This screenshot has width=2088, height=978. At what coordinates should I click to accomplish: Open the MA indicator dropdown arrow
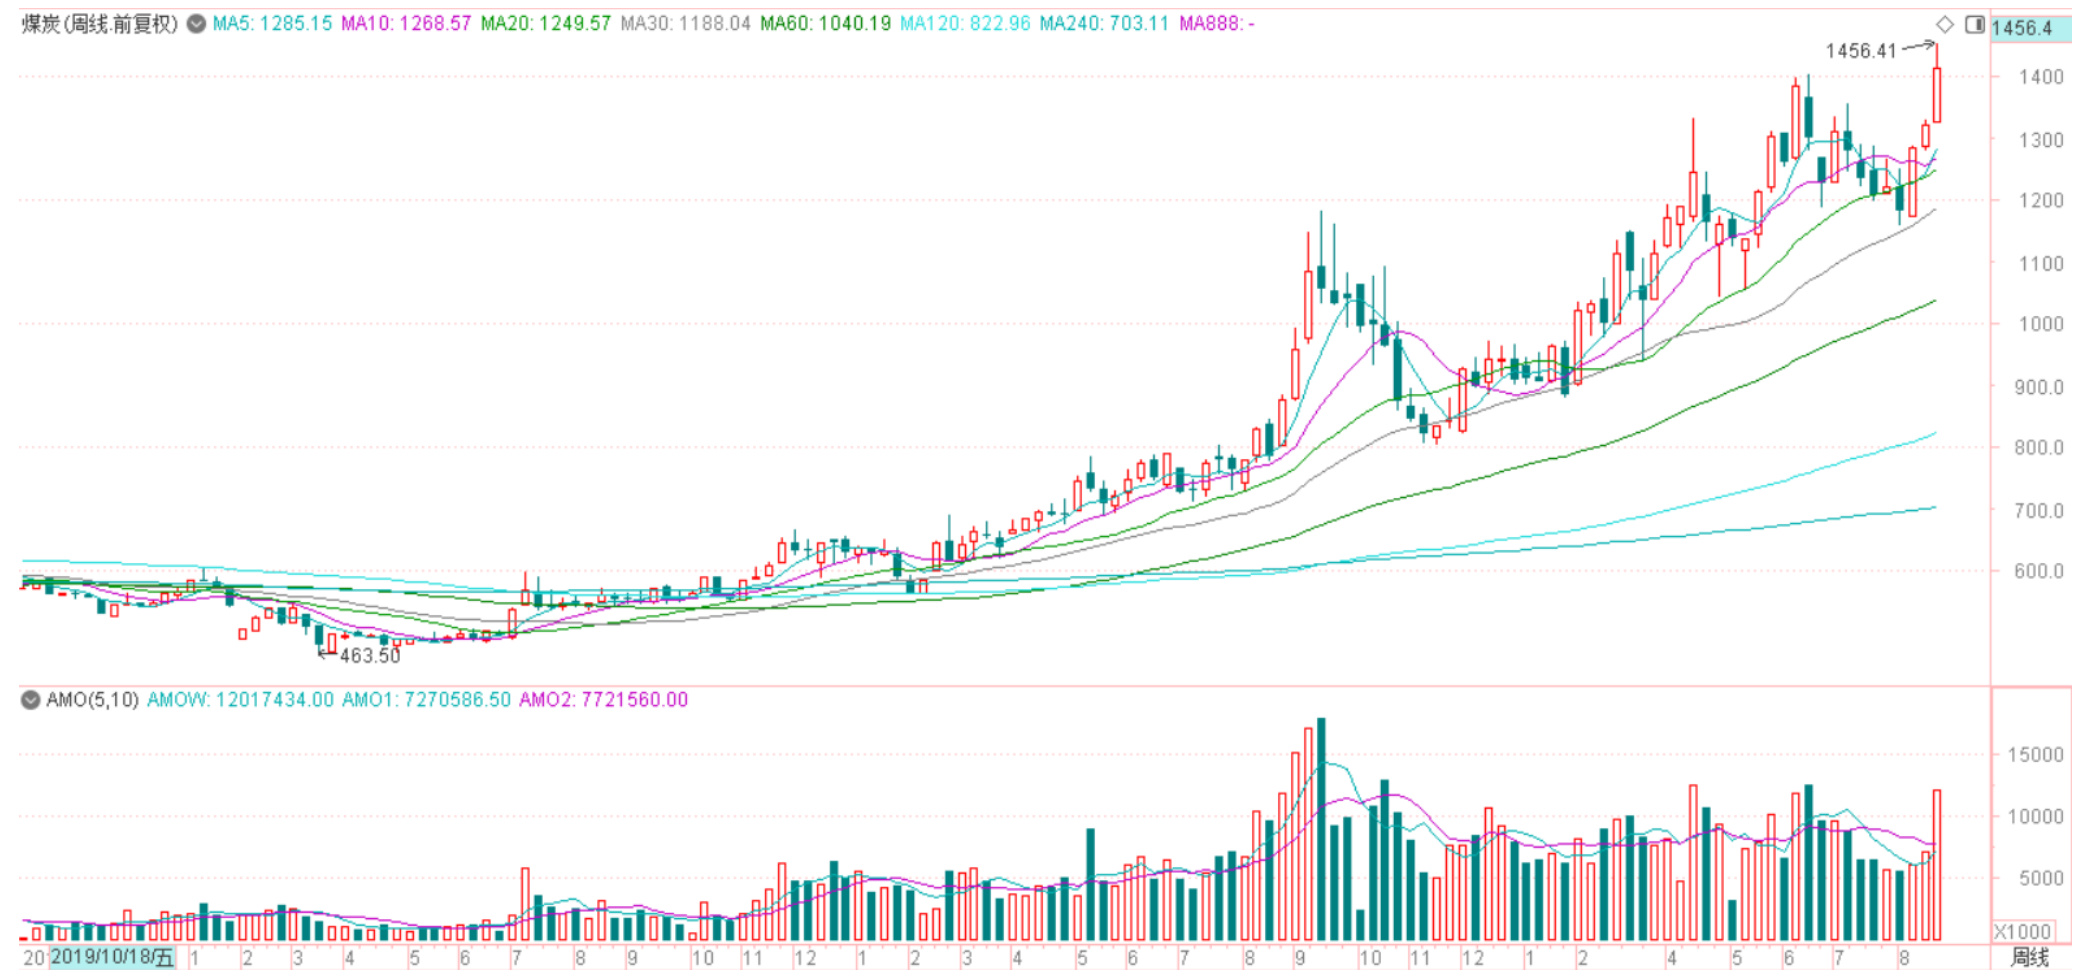tap(197, 24)
